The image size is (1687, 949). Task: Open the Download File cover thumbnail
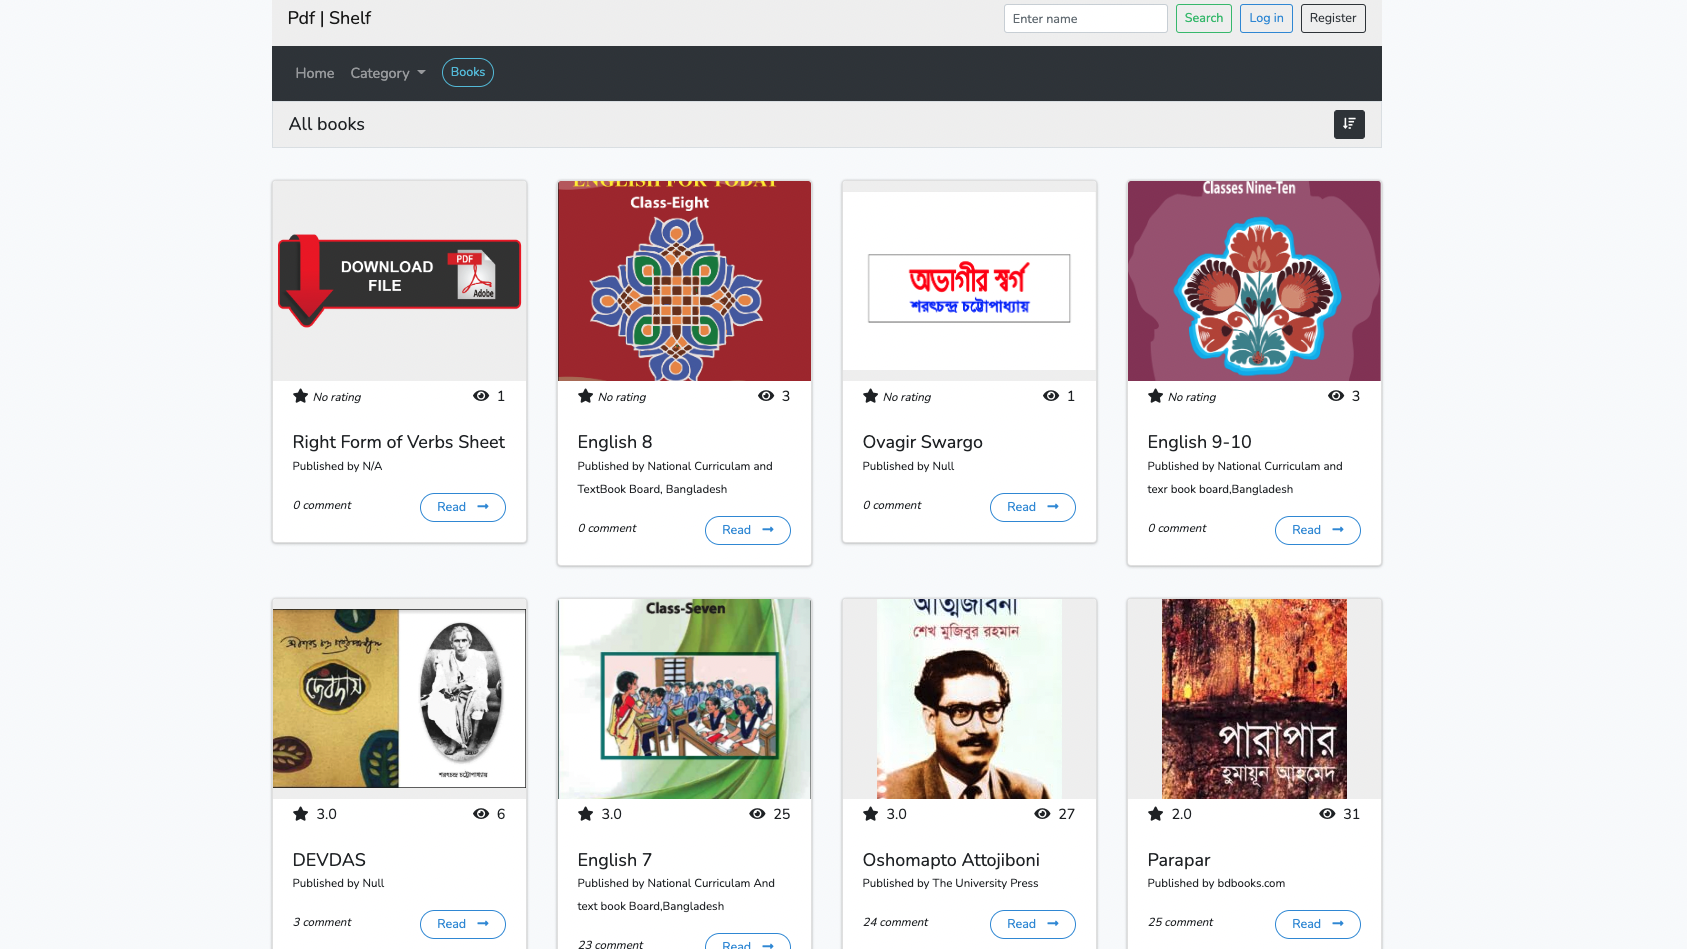(x=400, y=281)
